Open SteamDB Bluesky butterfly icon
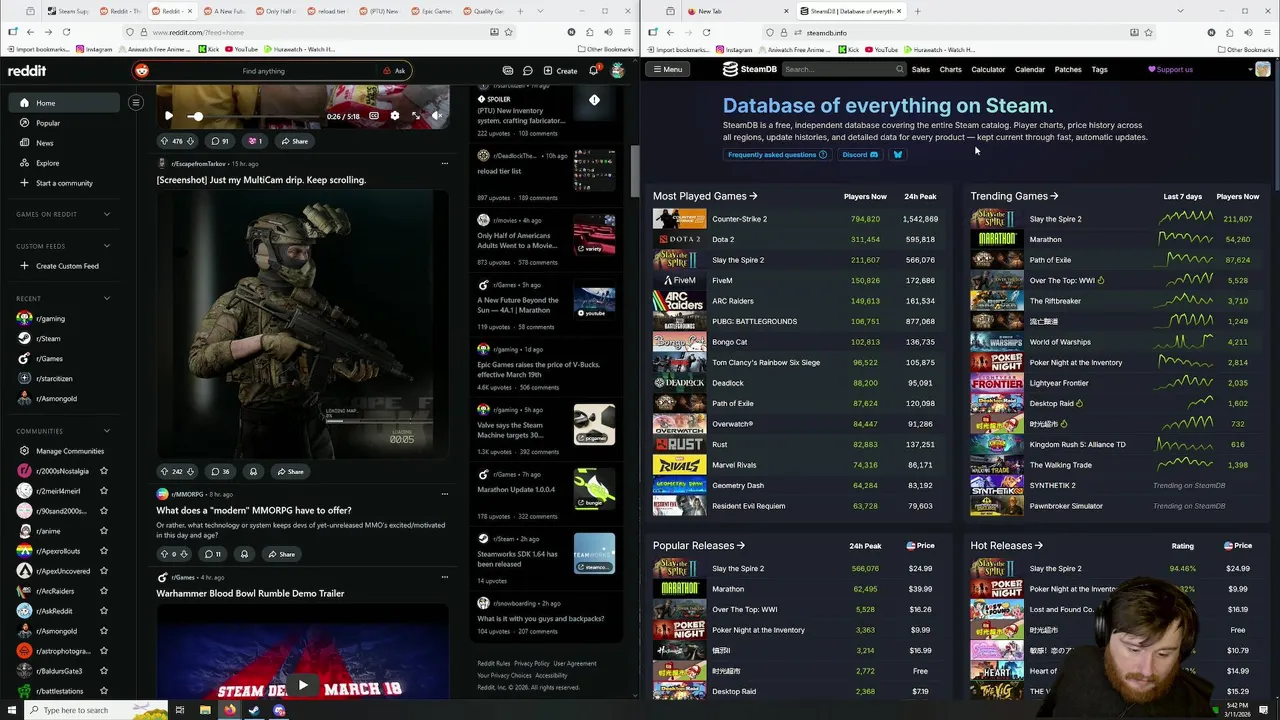This screenshot has height=720, width=1280. (897, 155)
